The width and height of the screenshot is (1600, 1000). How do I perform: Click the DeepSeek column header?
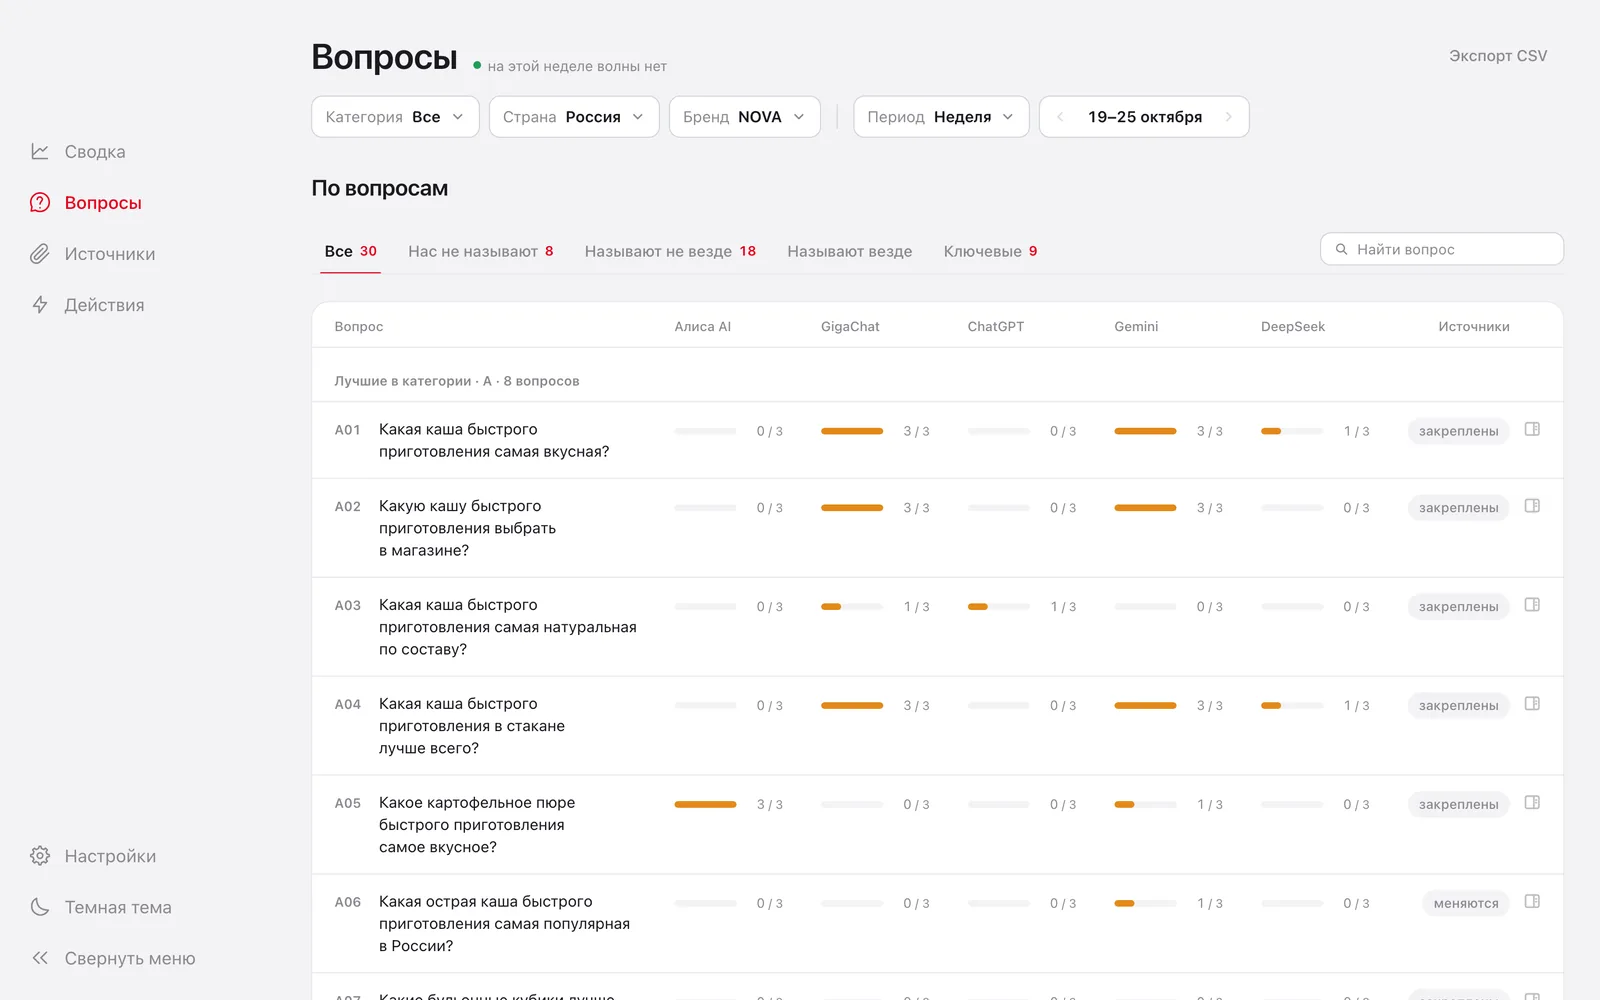point(1293,326)
